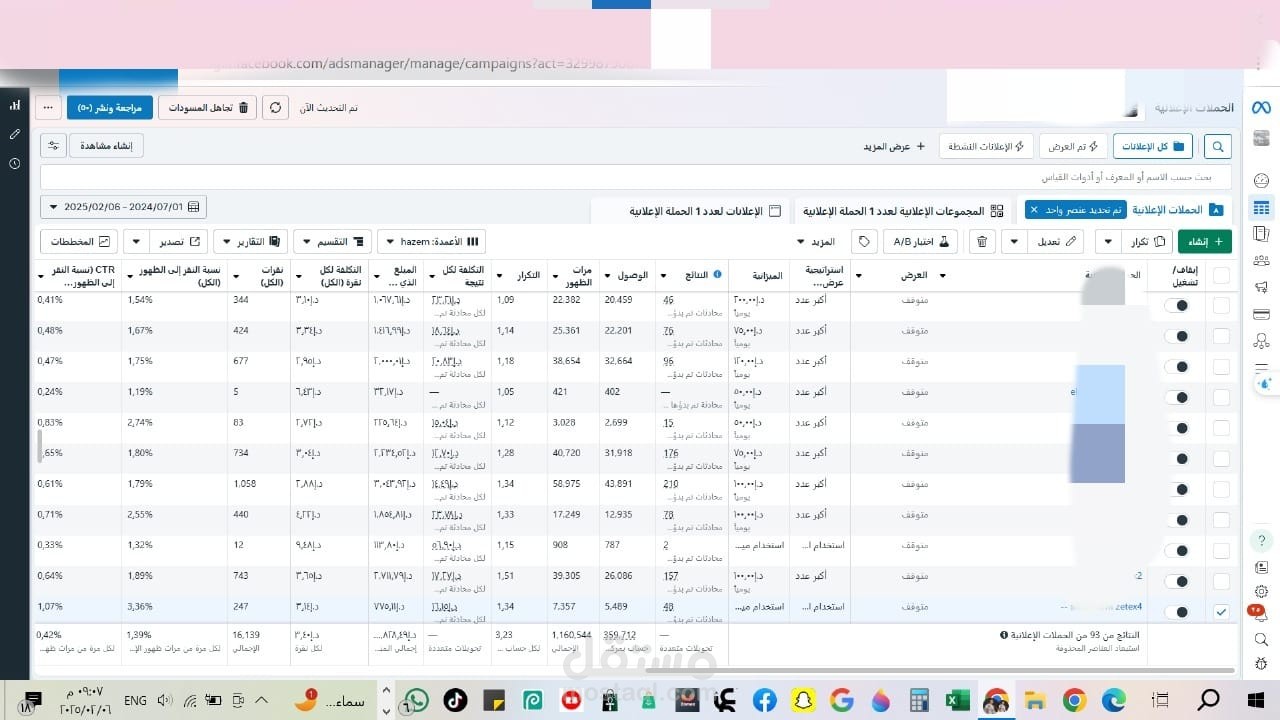Select the كل الإعلانات filter
Screen dimensions: 1280x720
tap(1152, 147)
